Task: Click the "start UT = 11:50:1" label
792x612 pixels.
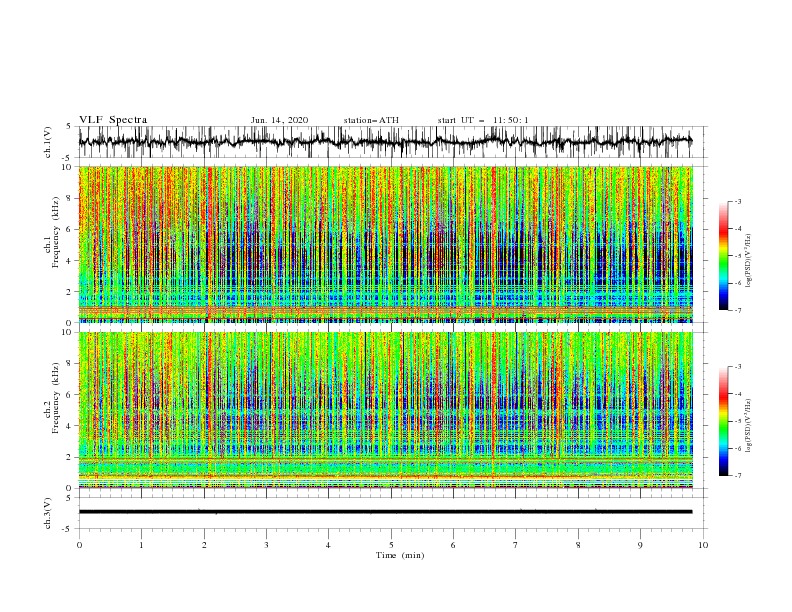Action: (x=483, y=120)
